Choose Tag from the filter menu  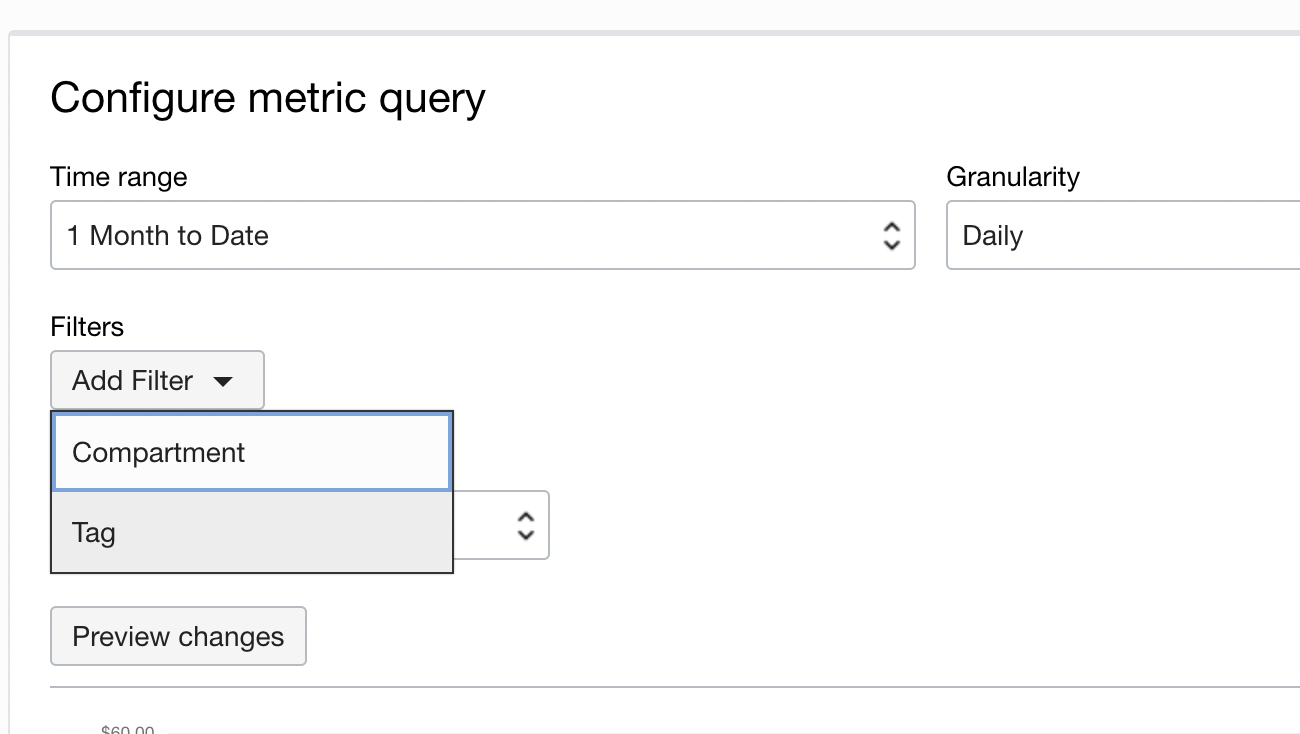(x=252, y=533)
